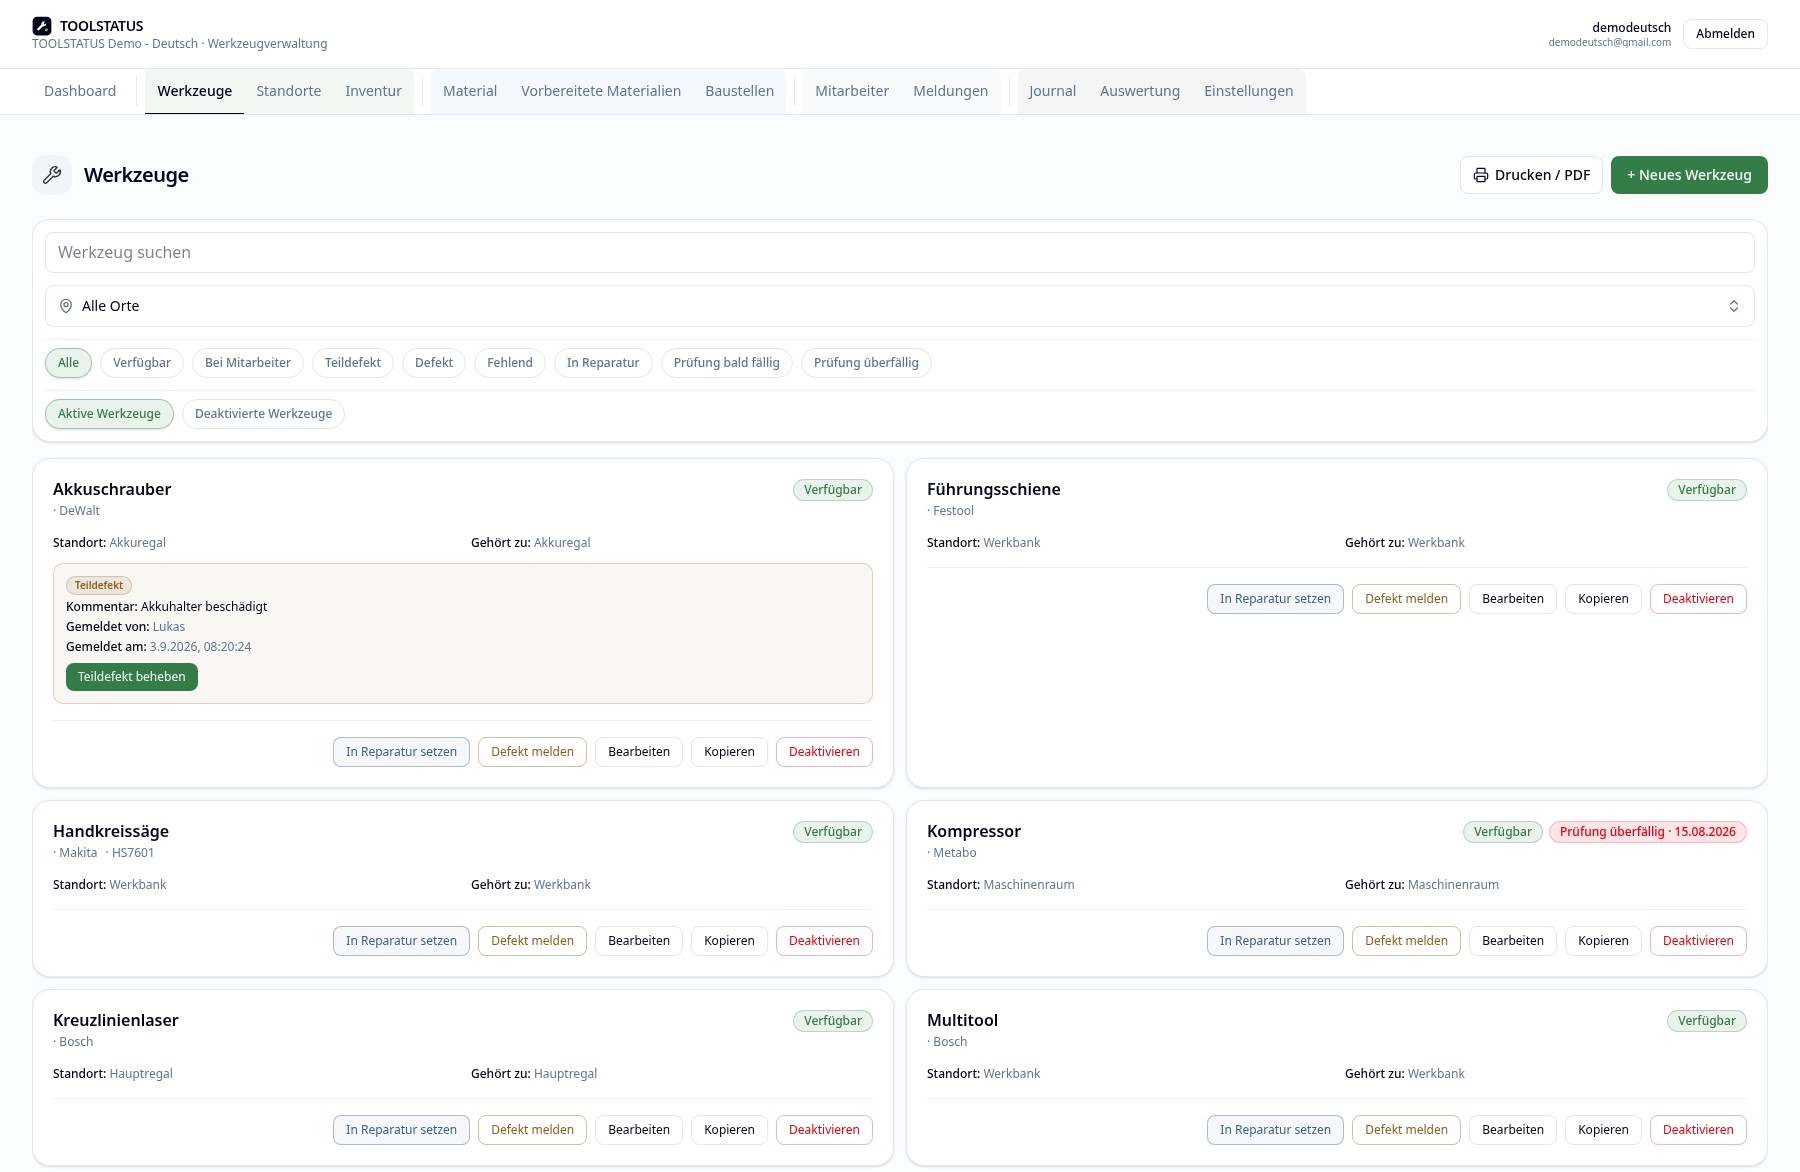Image resolution: width=1800 pixels, height=1172 pixels.
Task: Open the Meldungen tab
Action: [951, 91]
